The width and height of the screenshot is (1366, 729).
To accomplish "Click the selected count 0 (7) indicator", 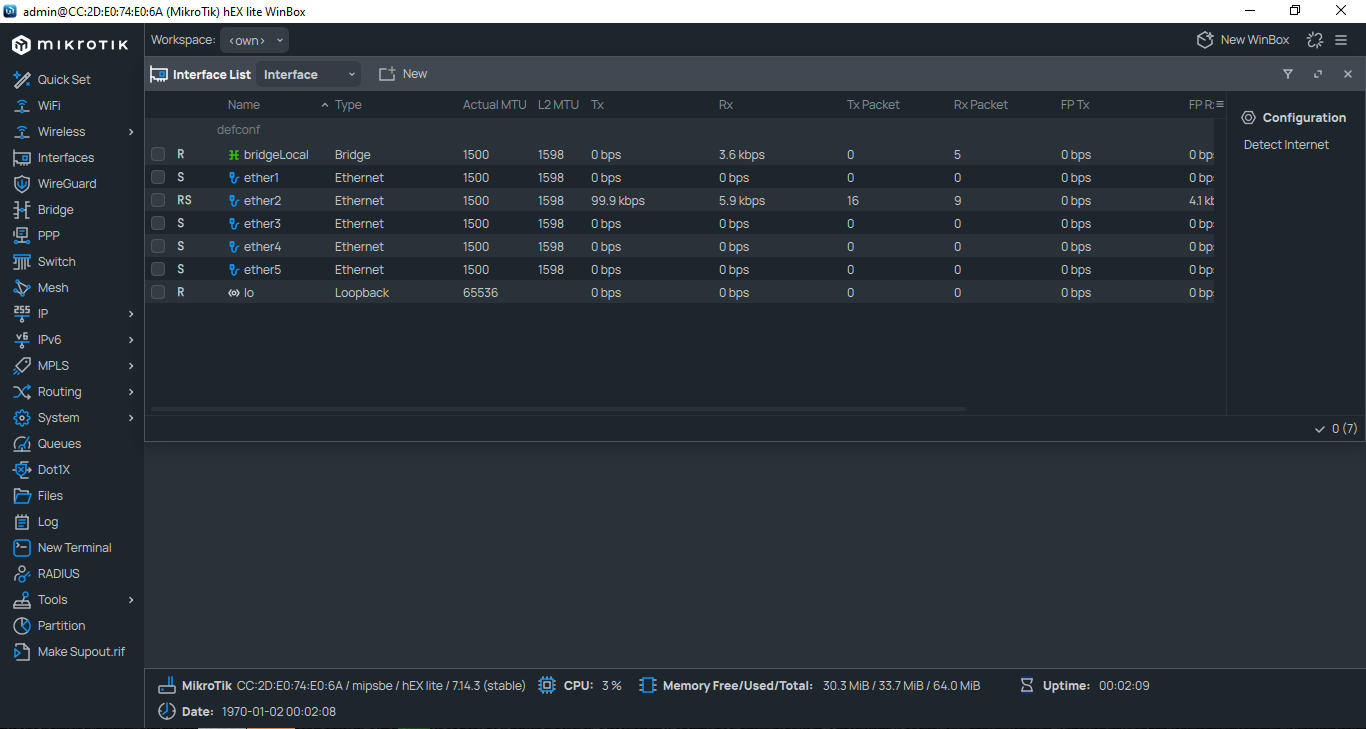I will 1336,429.
